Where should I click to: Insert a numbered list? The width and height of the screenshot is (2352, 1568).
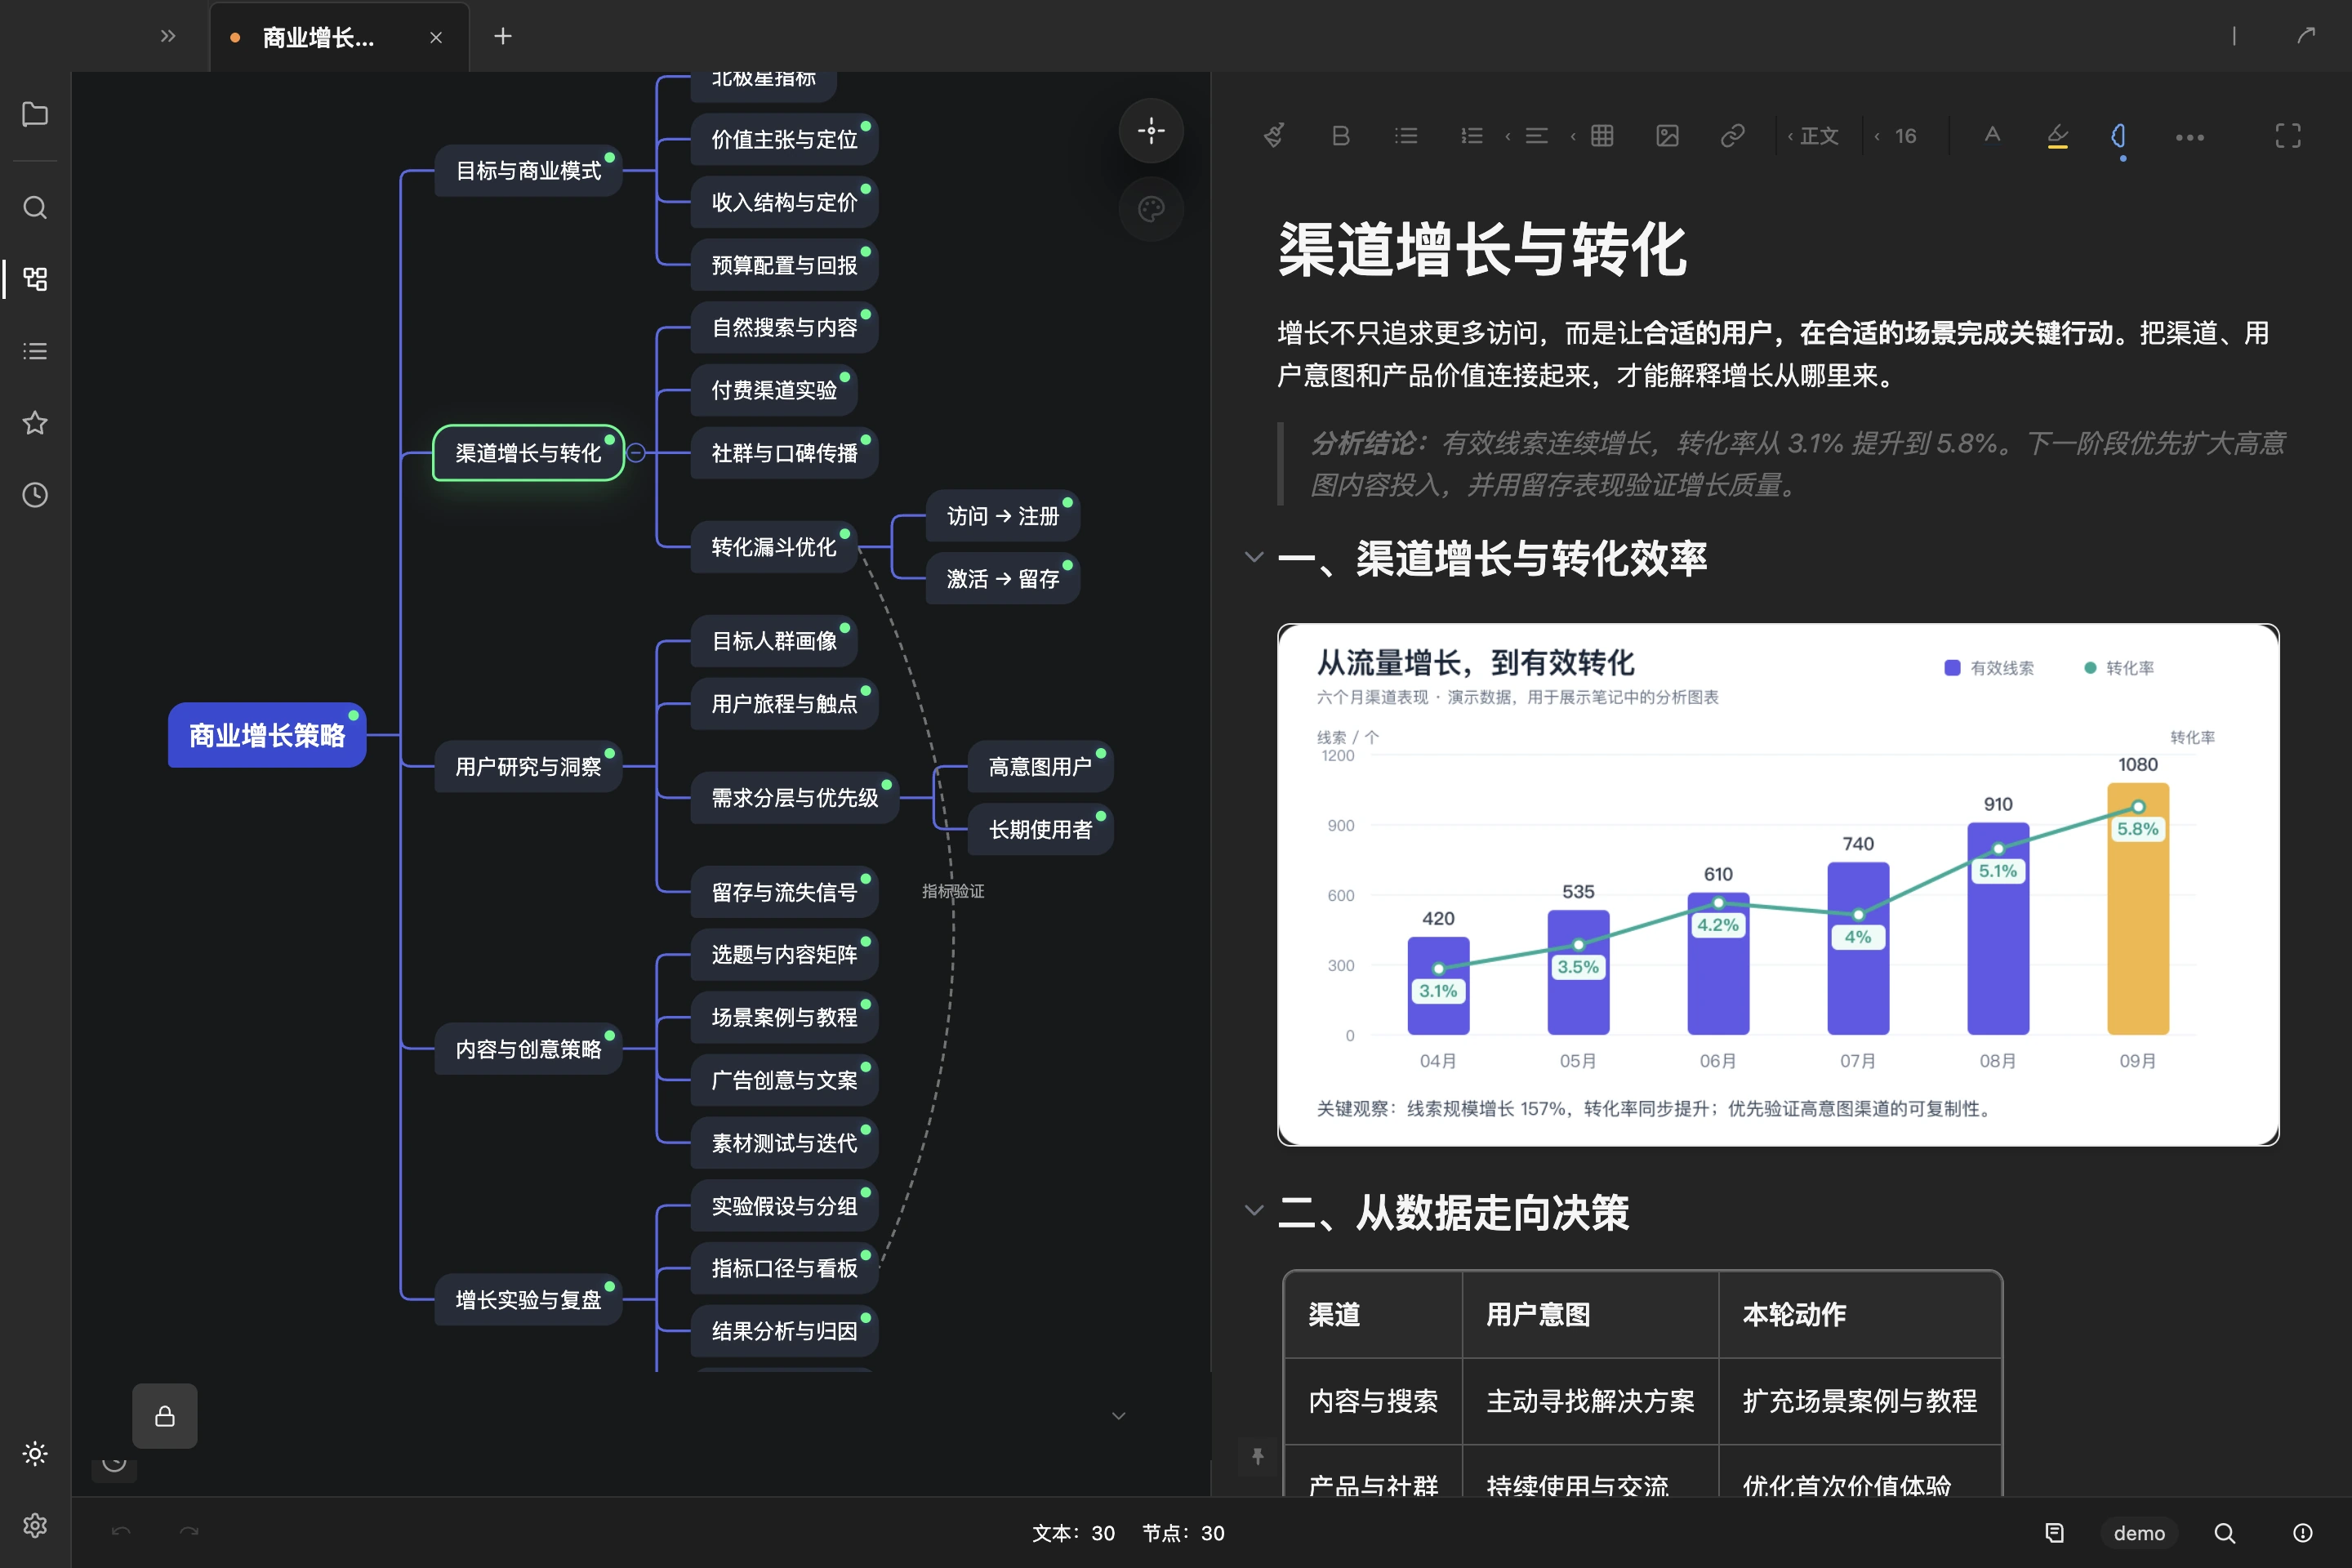1471,136
